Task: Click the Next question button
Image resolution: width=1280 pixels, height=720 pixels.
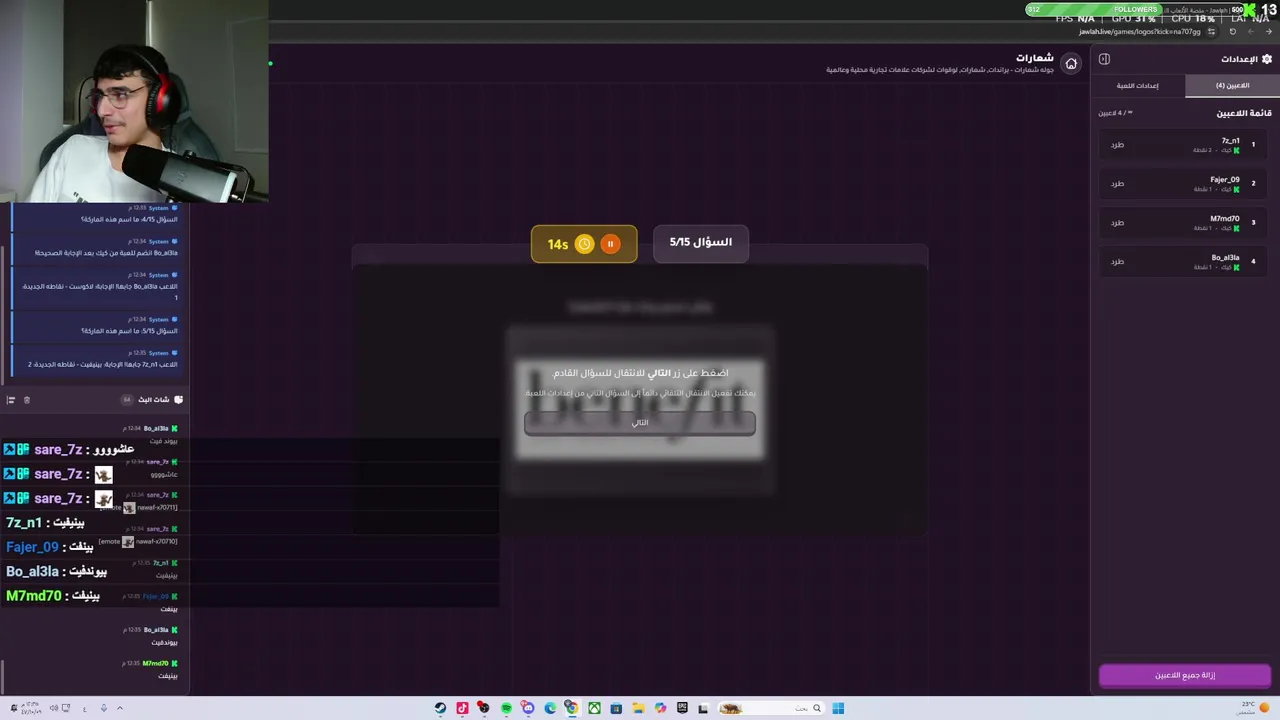Action: (x=640, y=422)
